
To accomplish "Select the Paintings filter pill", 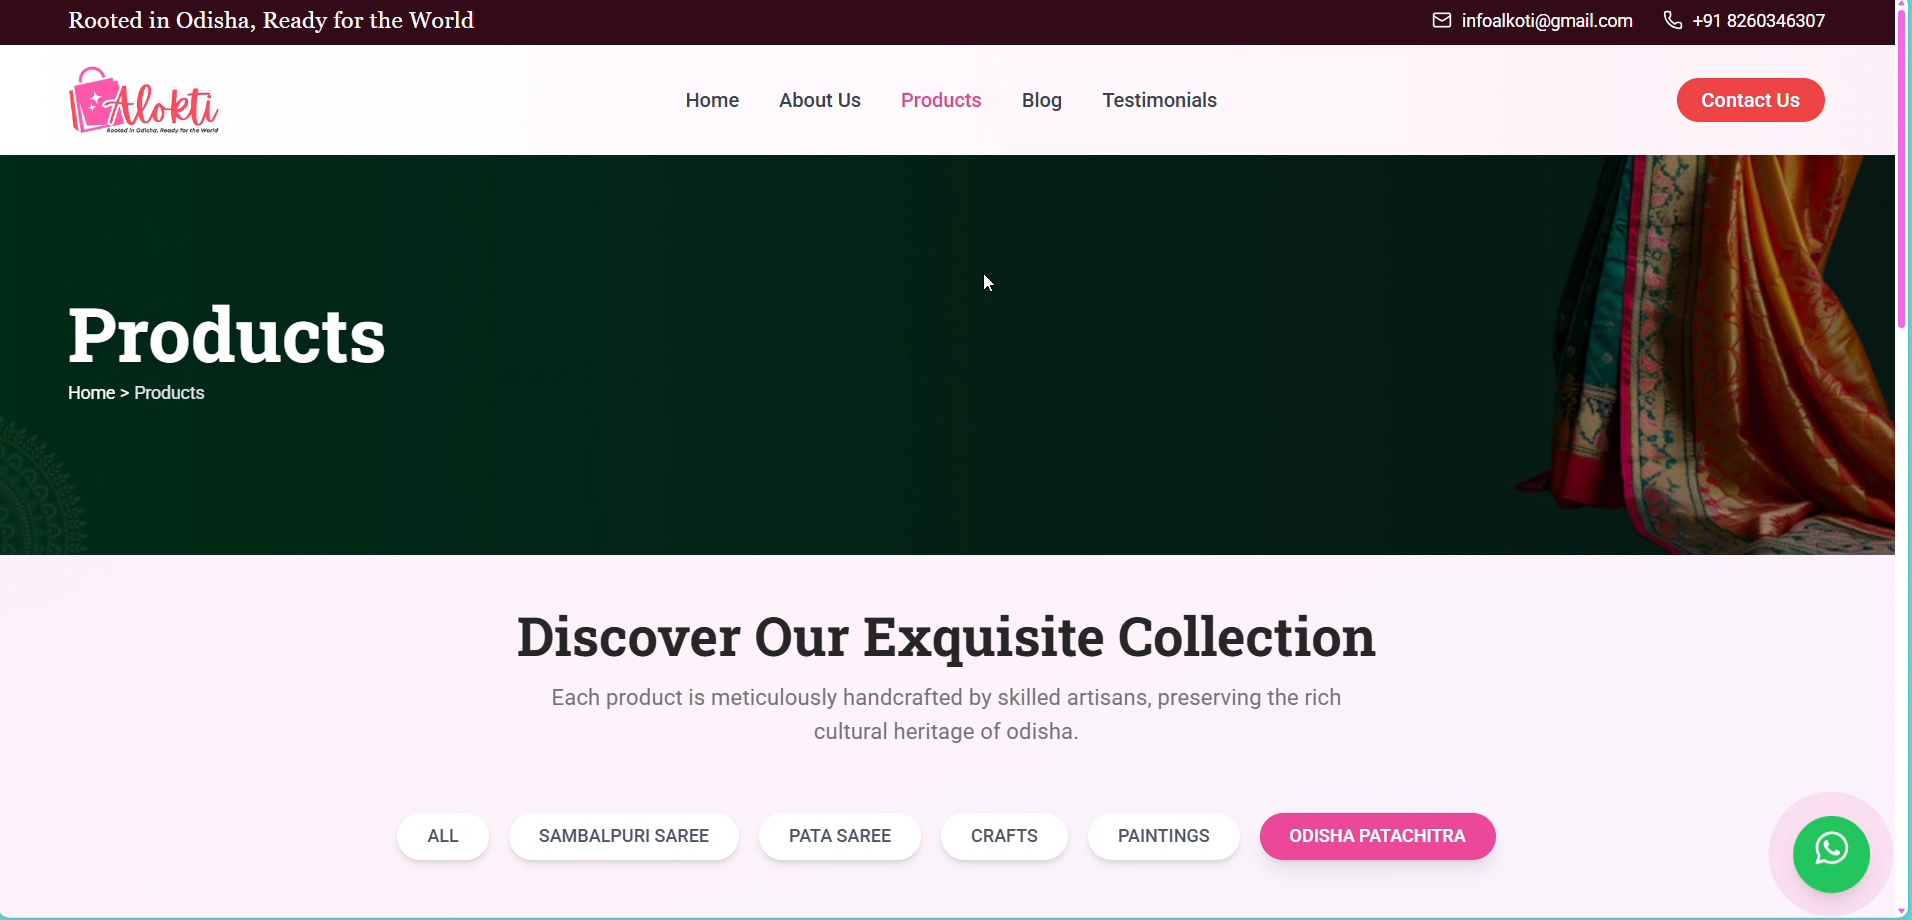I will pyautogui.click(x=1164, y=836).
